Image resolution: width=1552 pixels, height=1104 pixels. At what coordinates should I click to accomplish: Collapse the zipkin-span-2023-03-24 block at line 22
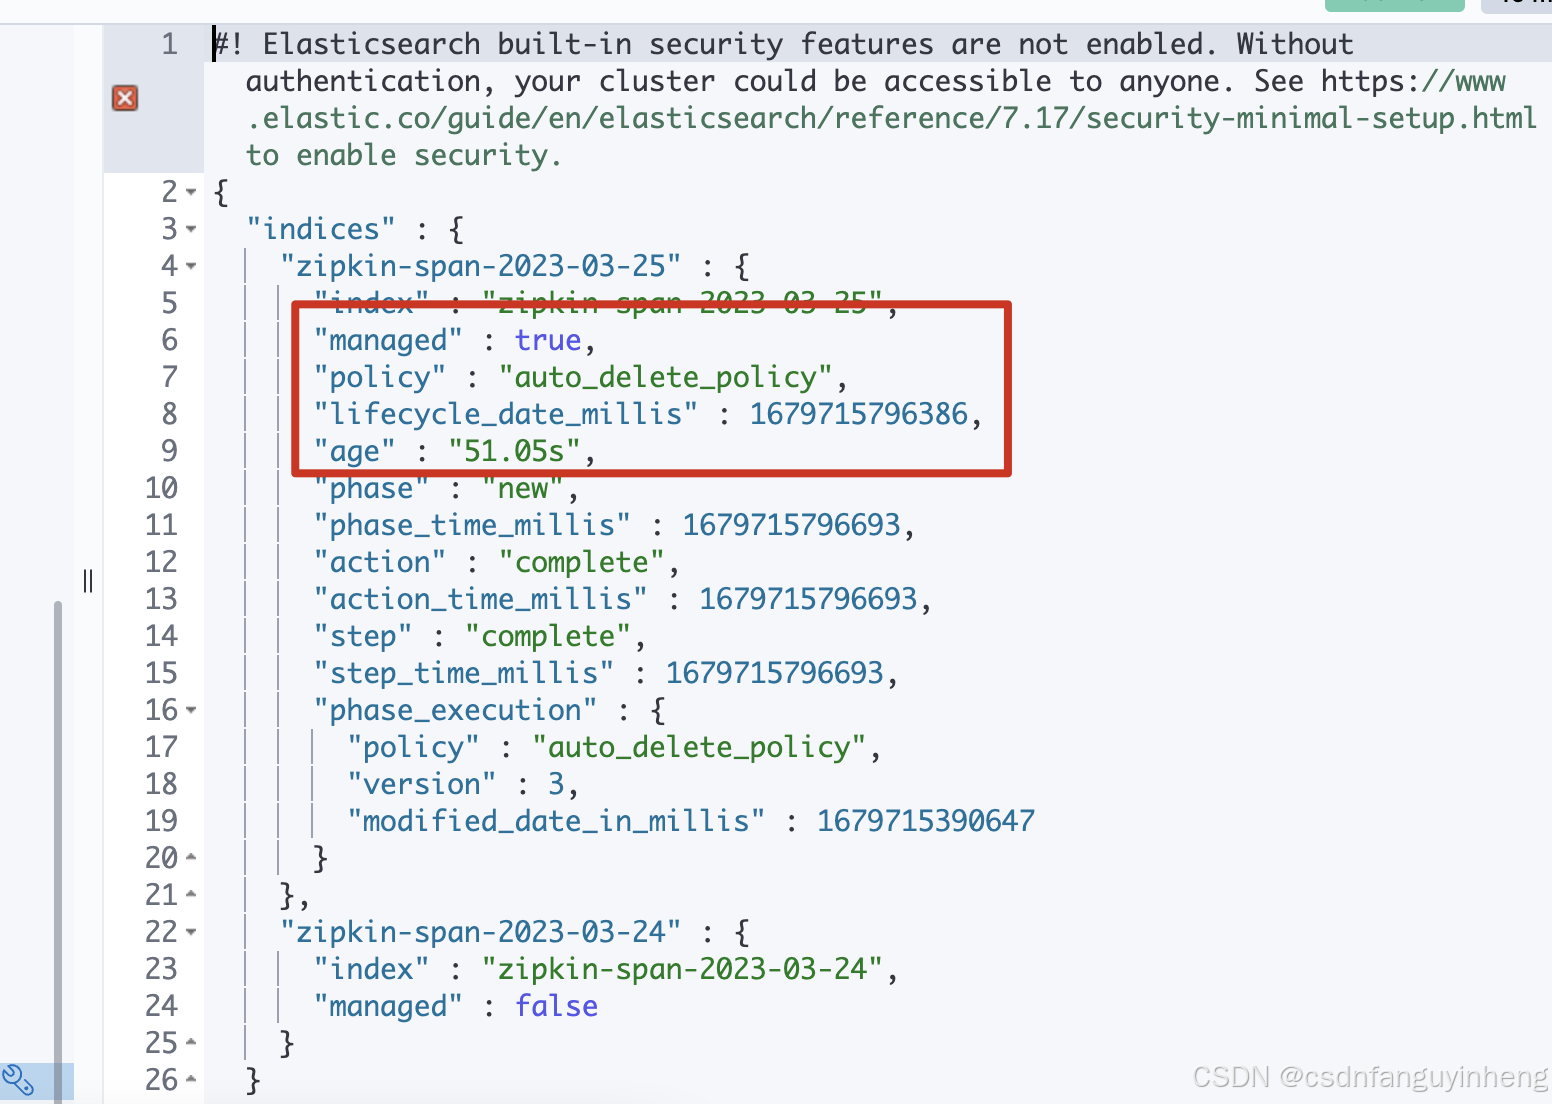tap(191, 932)
